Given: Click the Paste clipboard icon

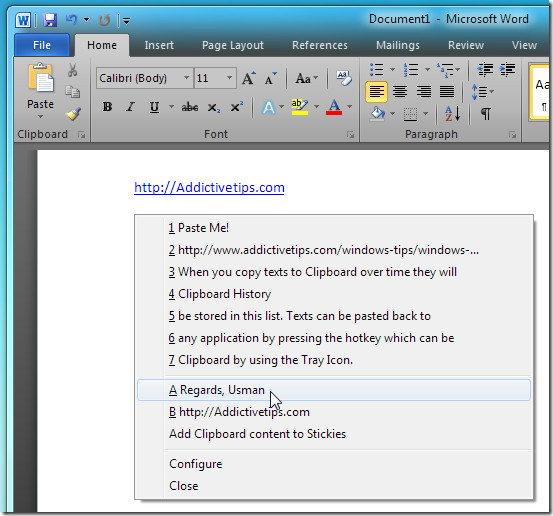Looking at the screenshot, I should (41, 78).
